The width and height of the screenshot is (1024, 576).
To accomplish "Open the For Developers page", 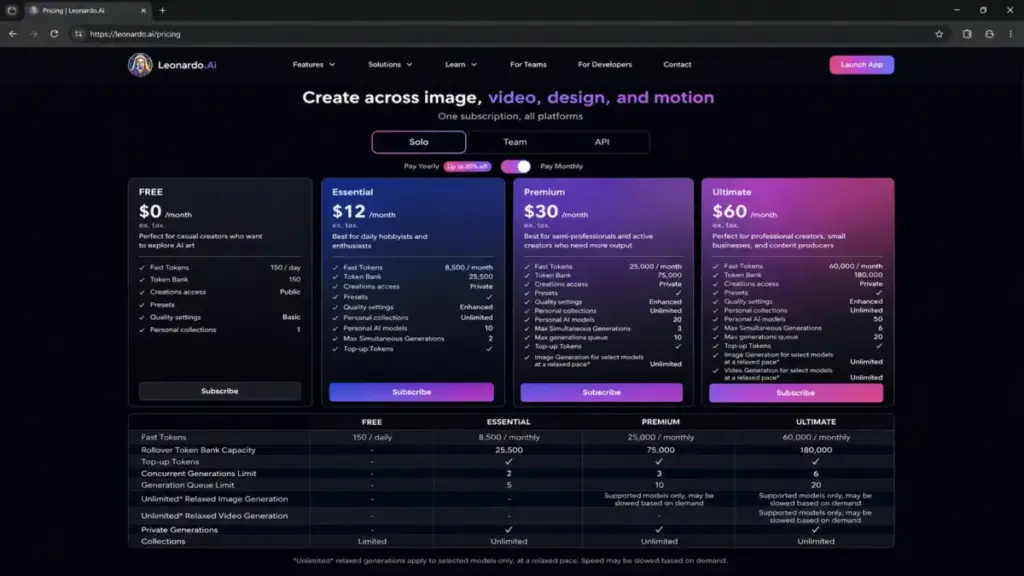I will tap(605, 65).
